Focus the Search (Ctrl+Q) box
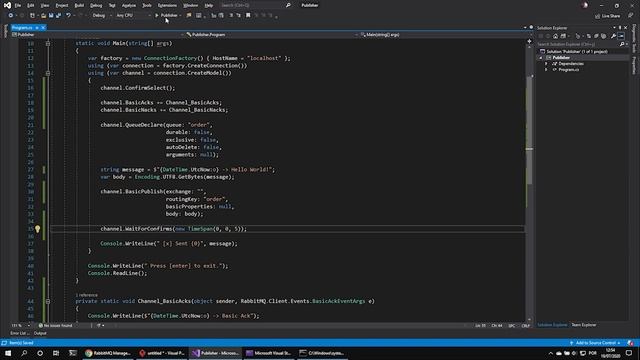 click(x=255, y=5)
